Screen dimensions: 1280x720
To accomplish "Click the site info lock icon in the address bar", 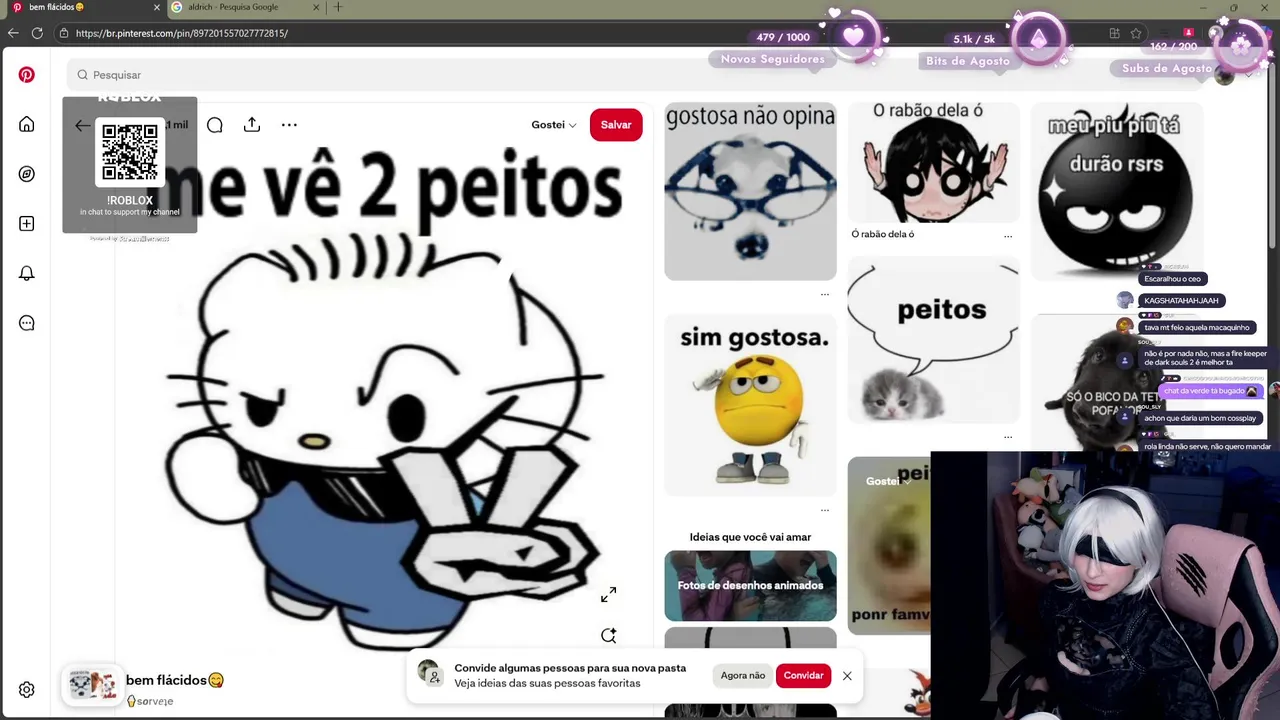I will 64,33.
